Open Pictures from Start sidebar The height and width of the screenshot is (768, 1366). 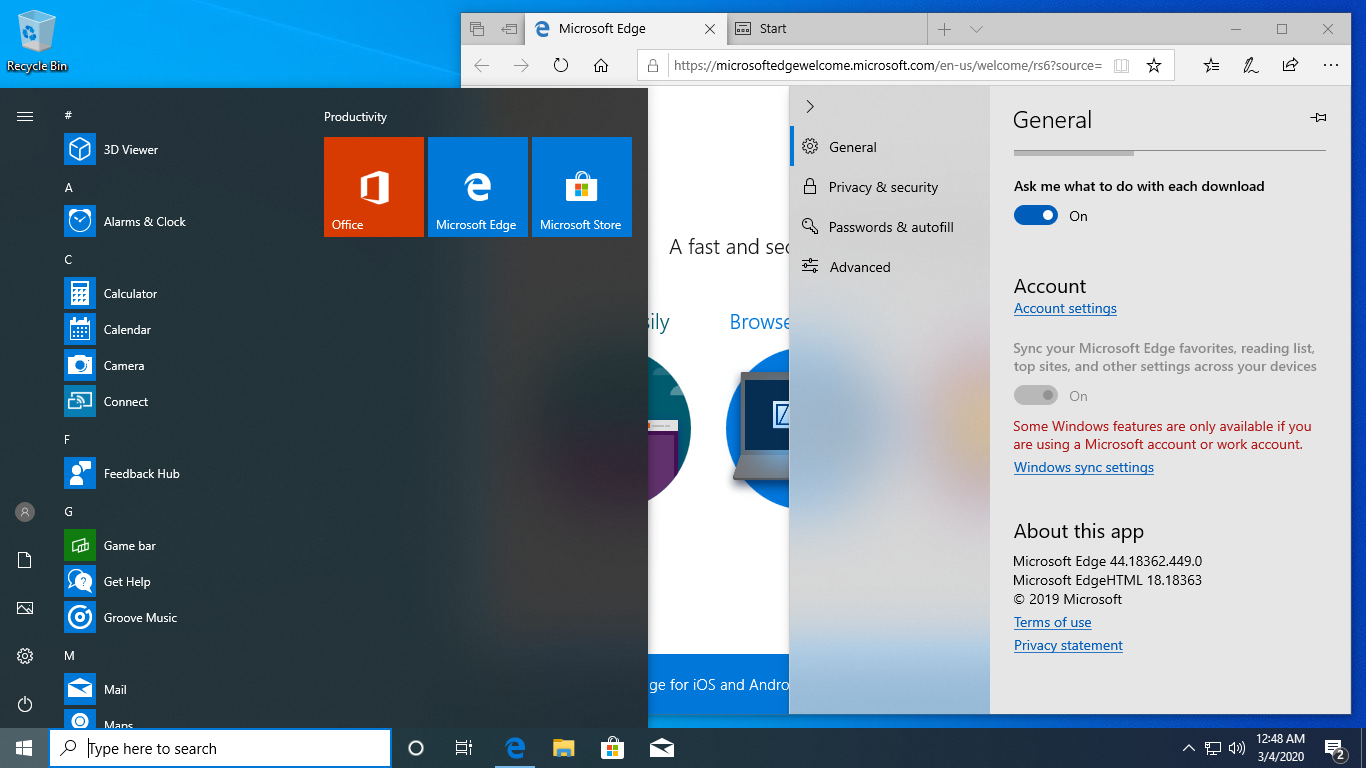click(x=25, y=608)
